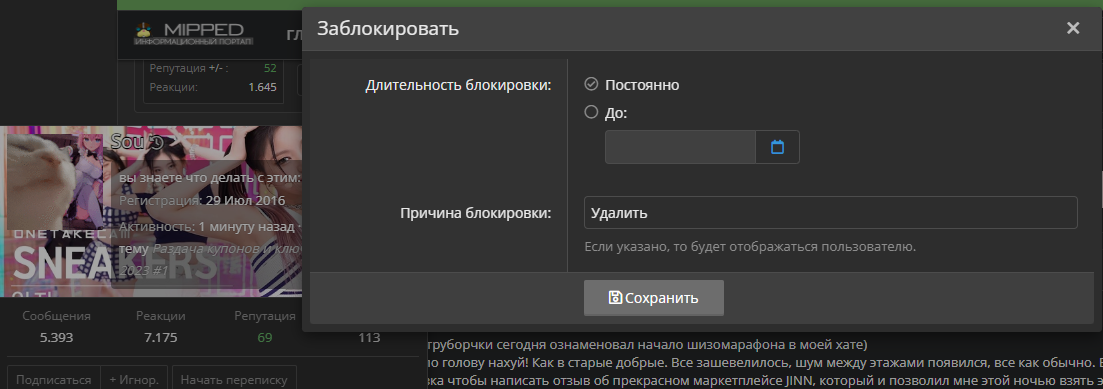Select the Постоянно duration option
Image resolution: width=1103 pixels, height=389 pixels.
click(591, 84)
